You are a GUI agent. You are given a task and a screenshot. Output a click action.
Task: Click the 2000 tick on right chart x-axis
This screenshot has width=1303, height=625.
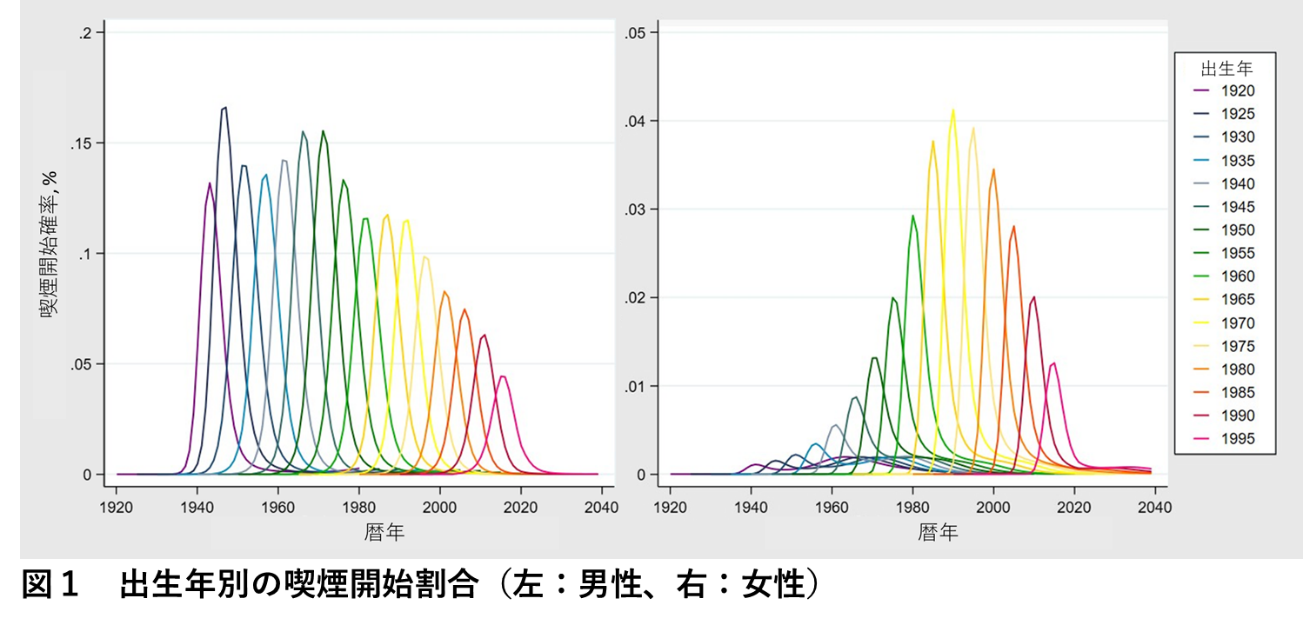(x=993, y=505)
